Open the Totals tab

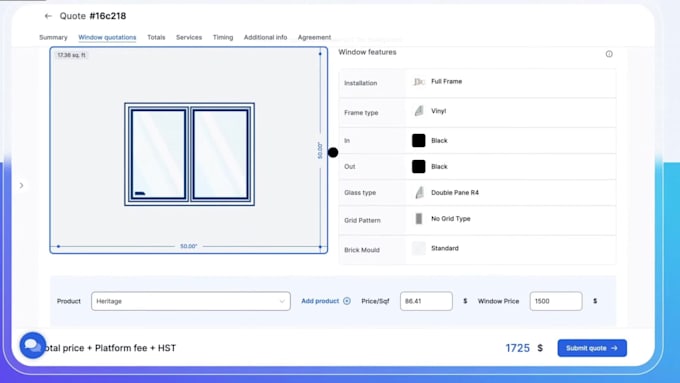(x=156, y=37)
